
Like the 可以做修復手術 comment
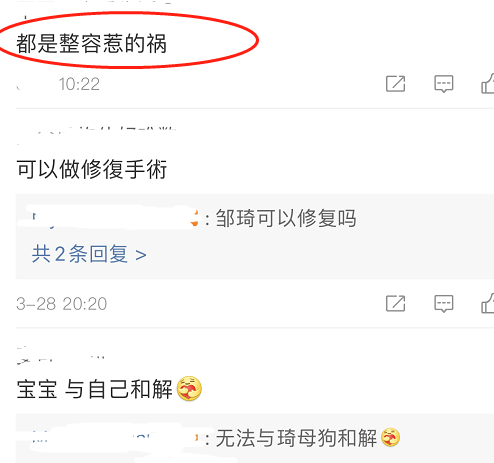click(x=487, y=303)
